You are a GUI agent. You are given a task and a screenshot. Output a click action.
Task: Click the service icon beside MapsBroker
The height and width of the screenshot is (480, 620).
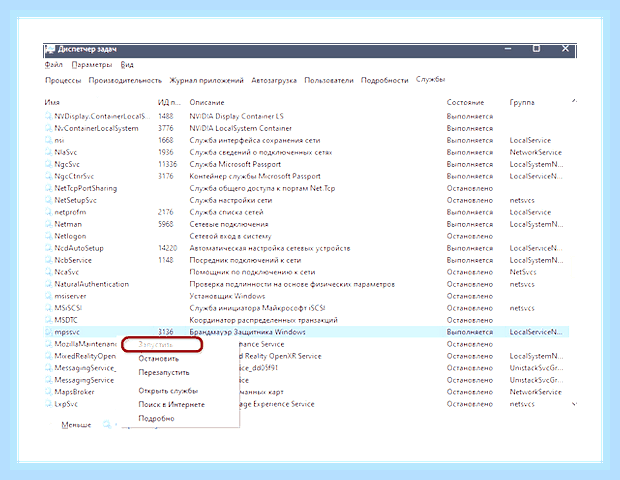pyautogui.click(x=48, y=392)
